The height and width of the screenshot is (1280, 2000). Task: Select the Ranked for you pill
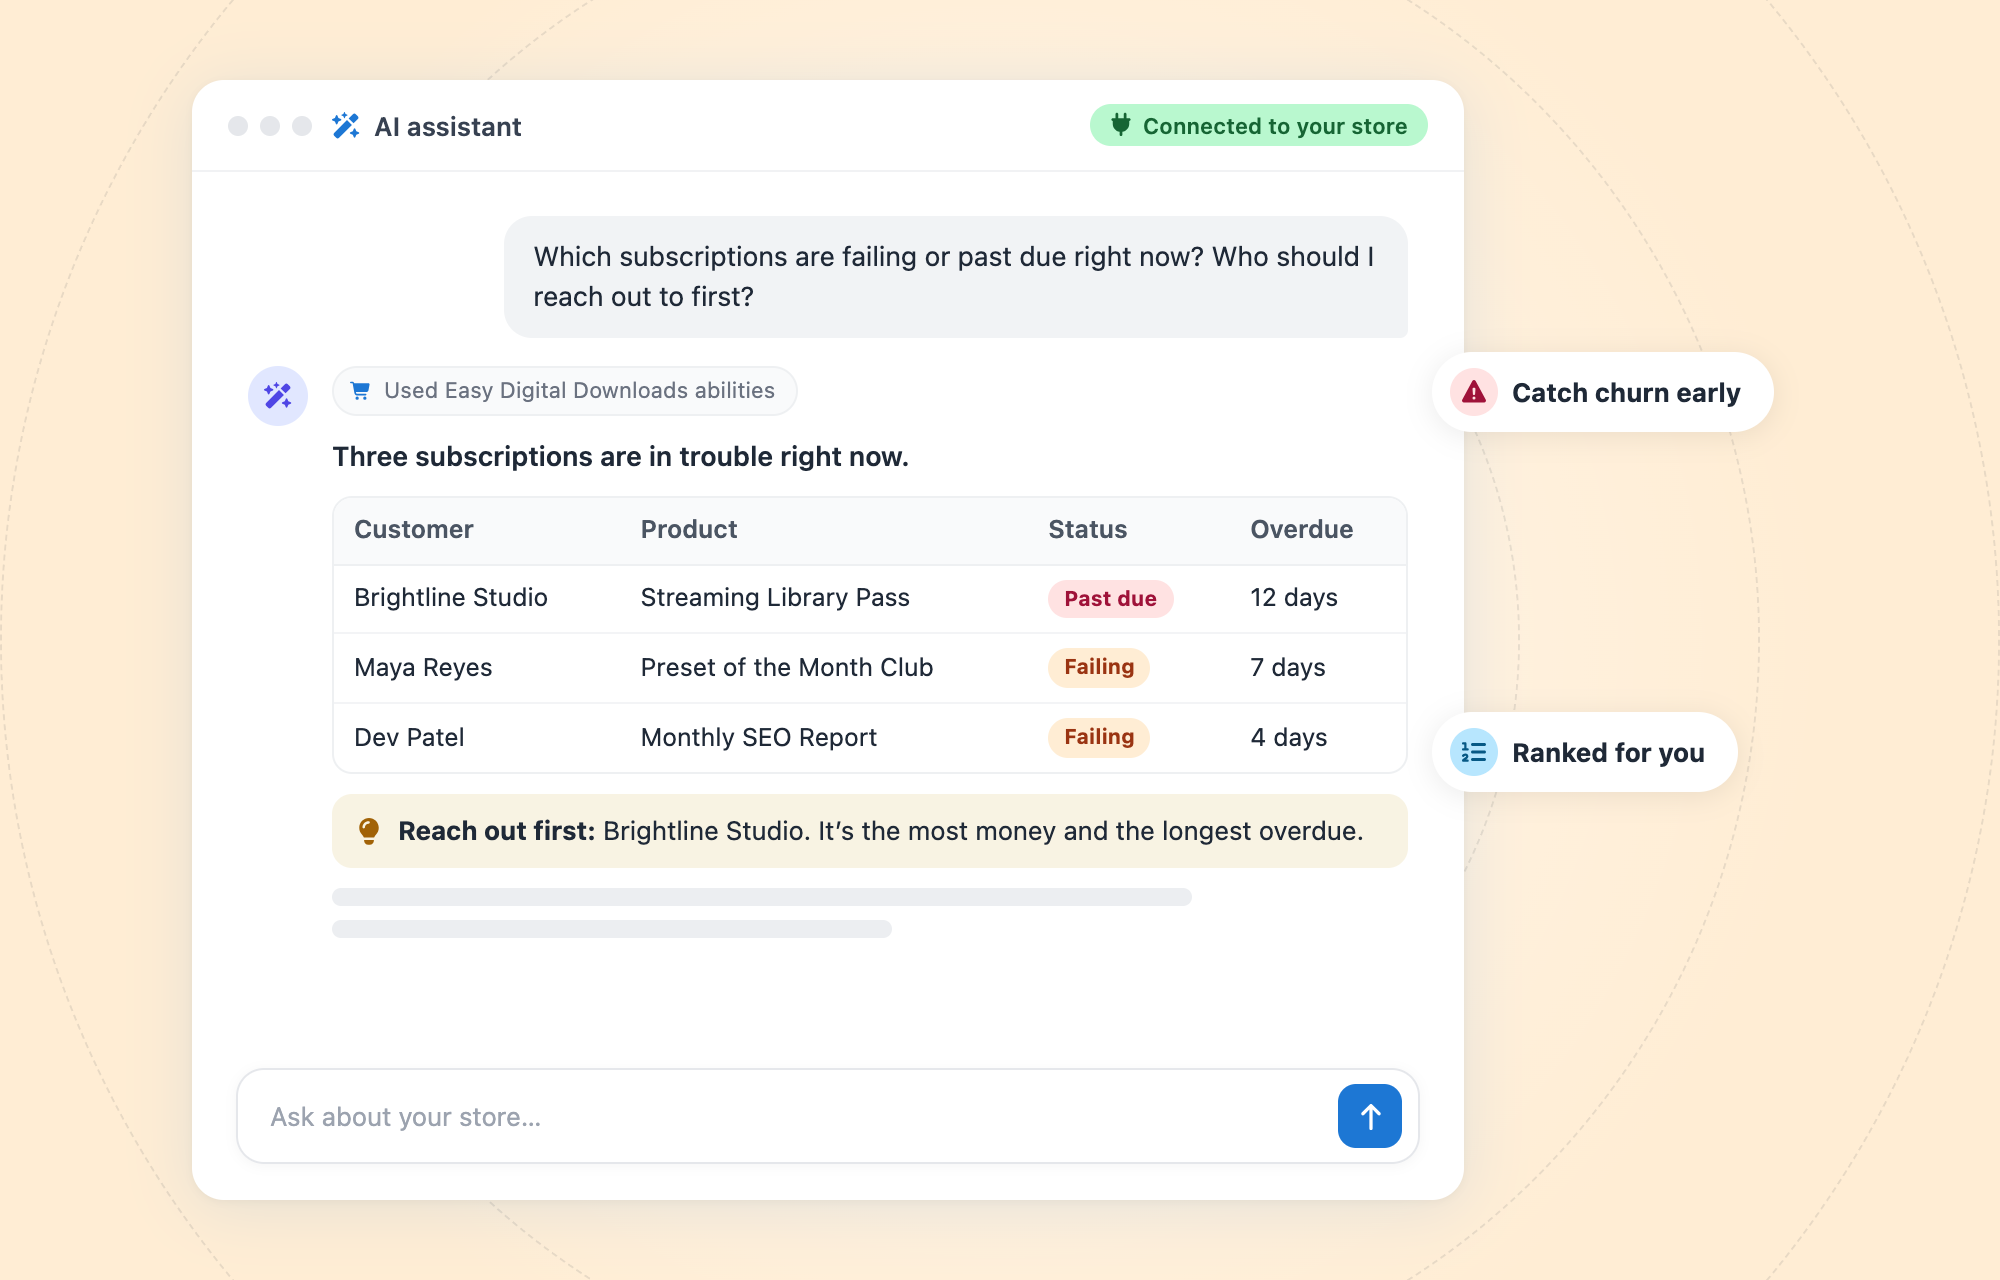pos(1585,752)
